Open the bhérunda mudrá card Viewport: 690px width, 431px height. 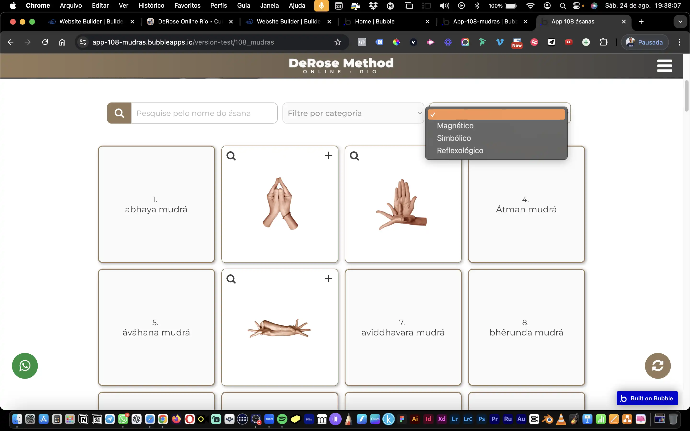526,328
